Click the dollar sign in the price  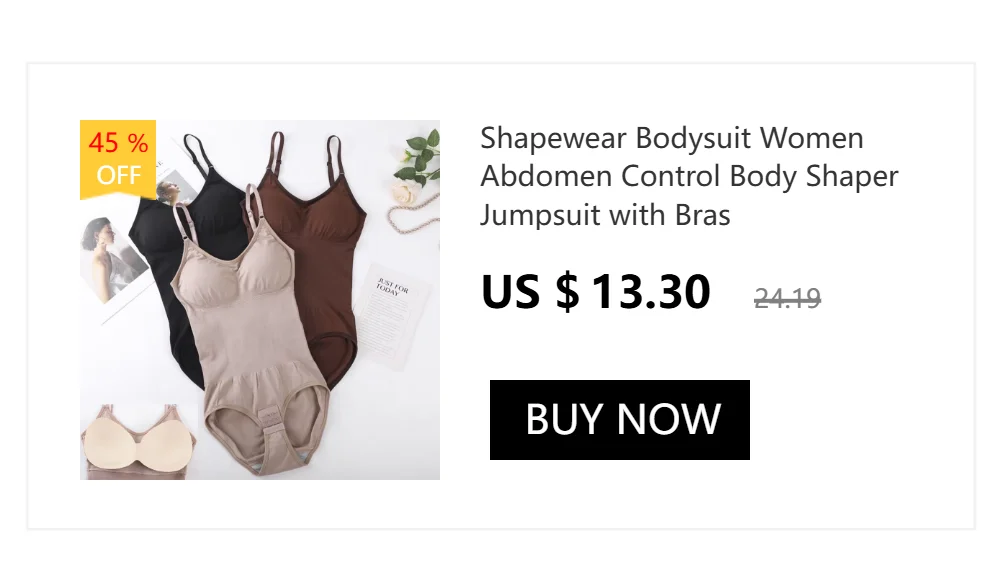pyautogui.click(x=567, y=291)
